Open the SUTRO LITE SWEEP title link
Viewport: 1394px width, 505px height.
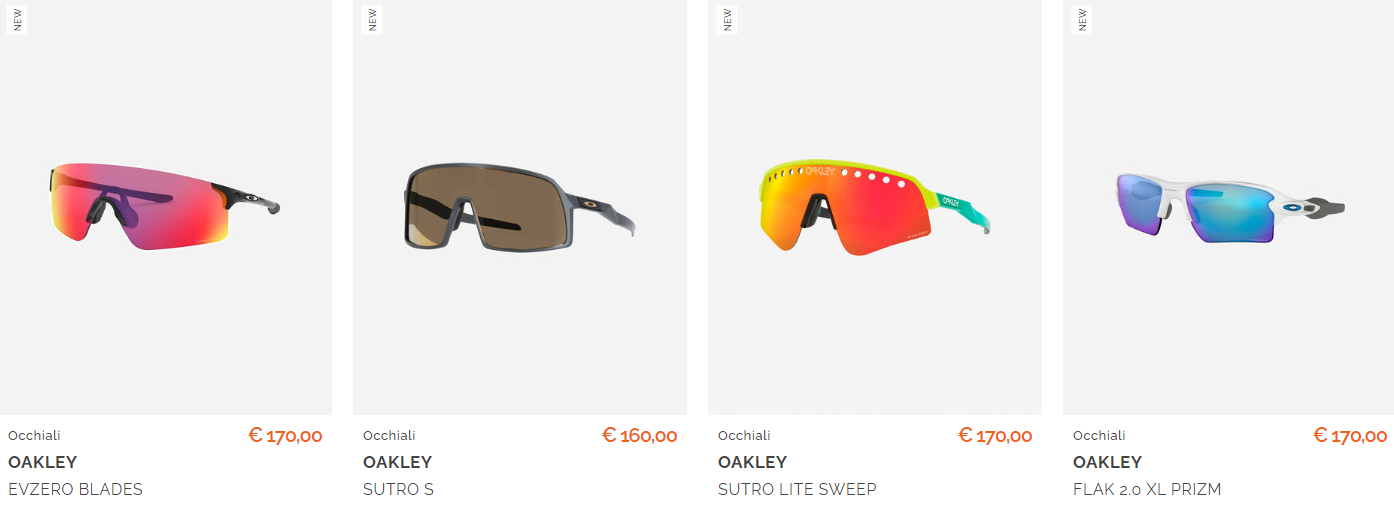(x=797, y=489)
